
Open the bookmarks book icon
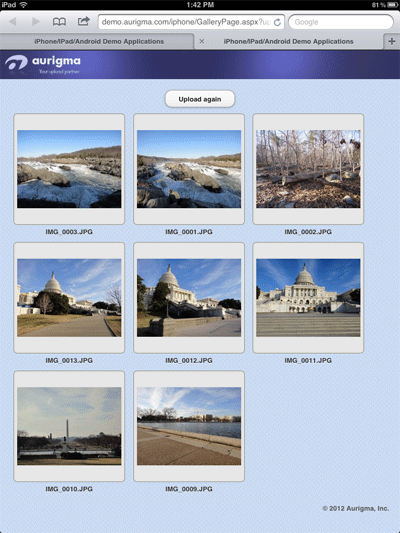click(x=59, y=22)
